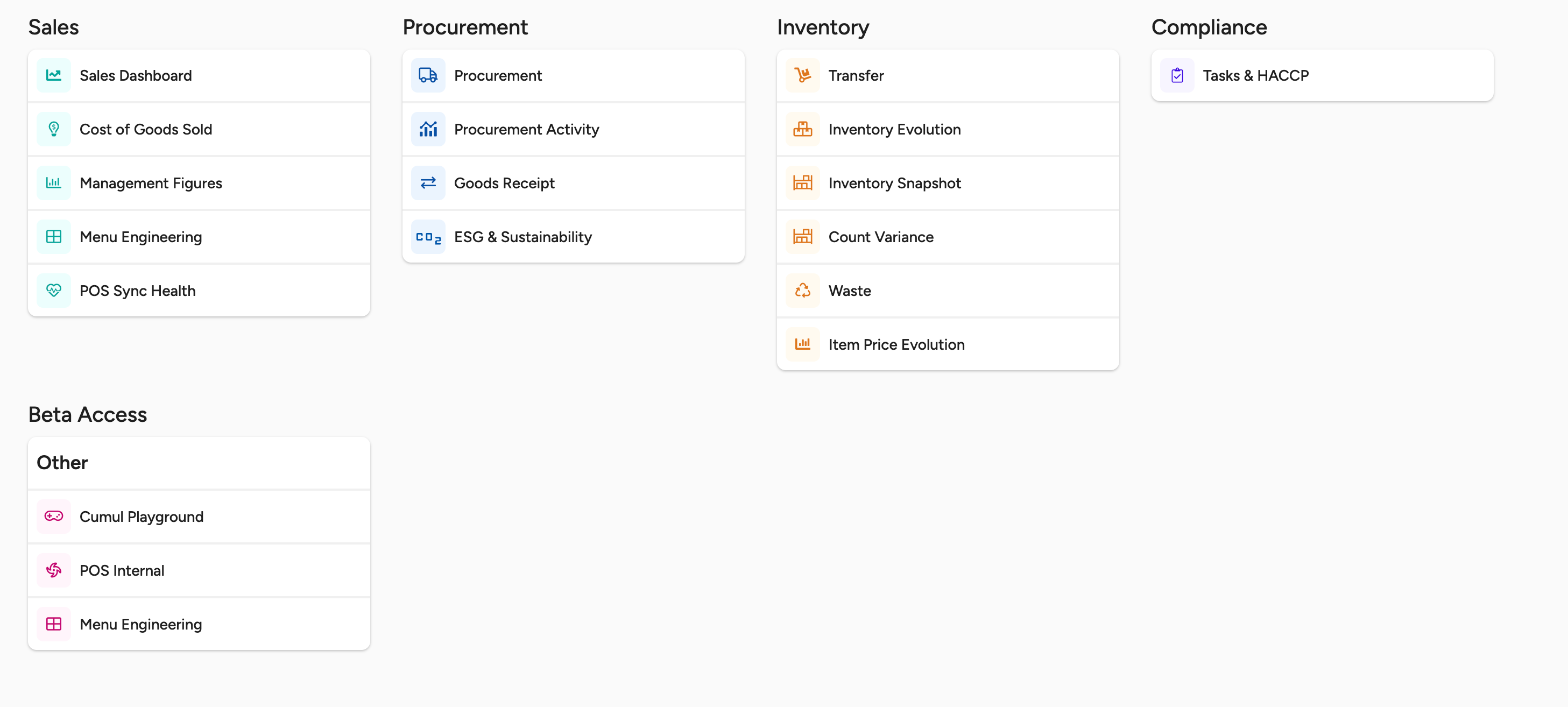Open the Transfer label
The width and height of the screenshot is (1568, 707).
[x=856, y=76]
